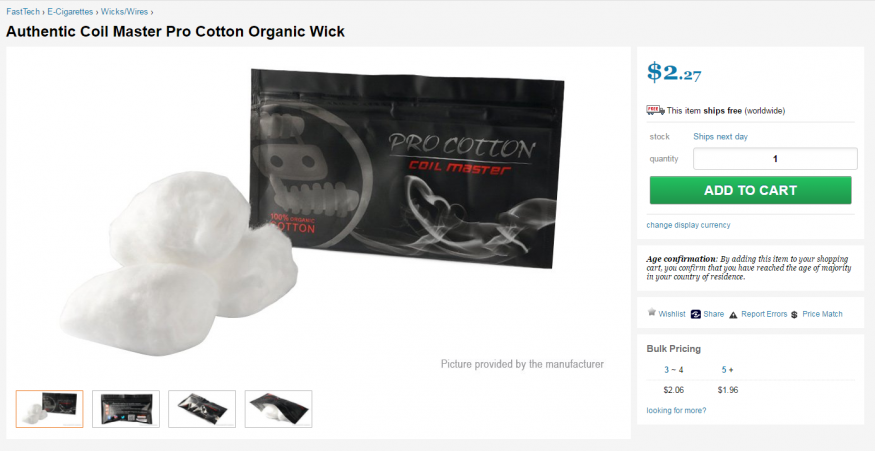This screenshot has height=451, width=875.
Task: Open the E-Cigarettes breadcrumb category
Action: (x=70, y=12)
